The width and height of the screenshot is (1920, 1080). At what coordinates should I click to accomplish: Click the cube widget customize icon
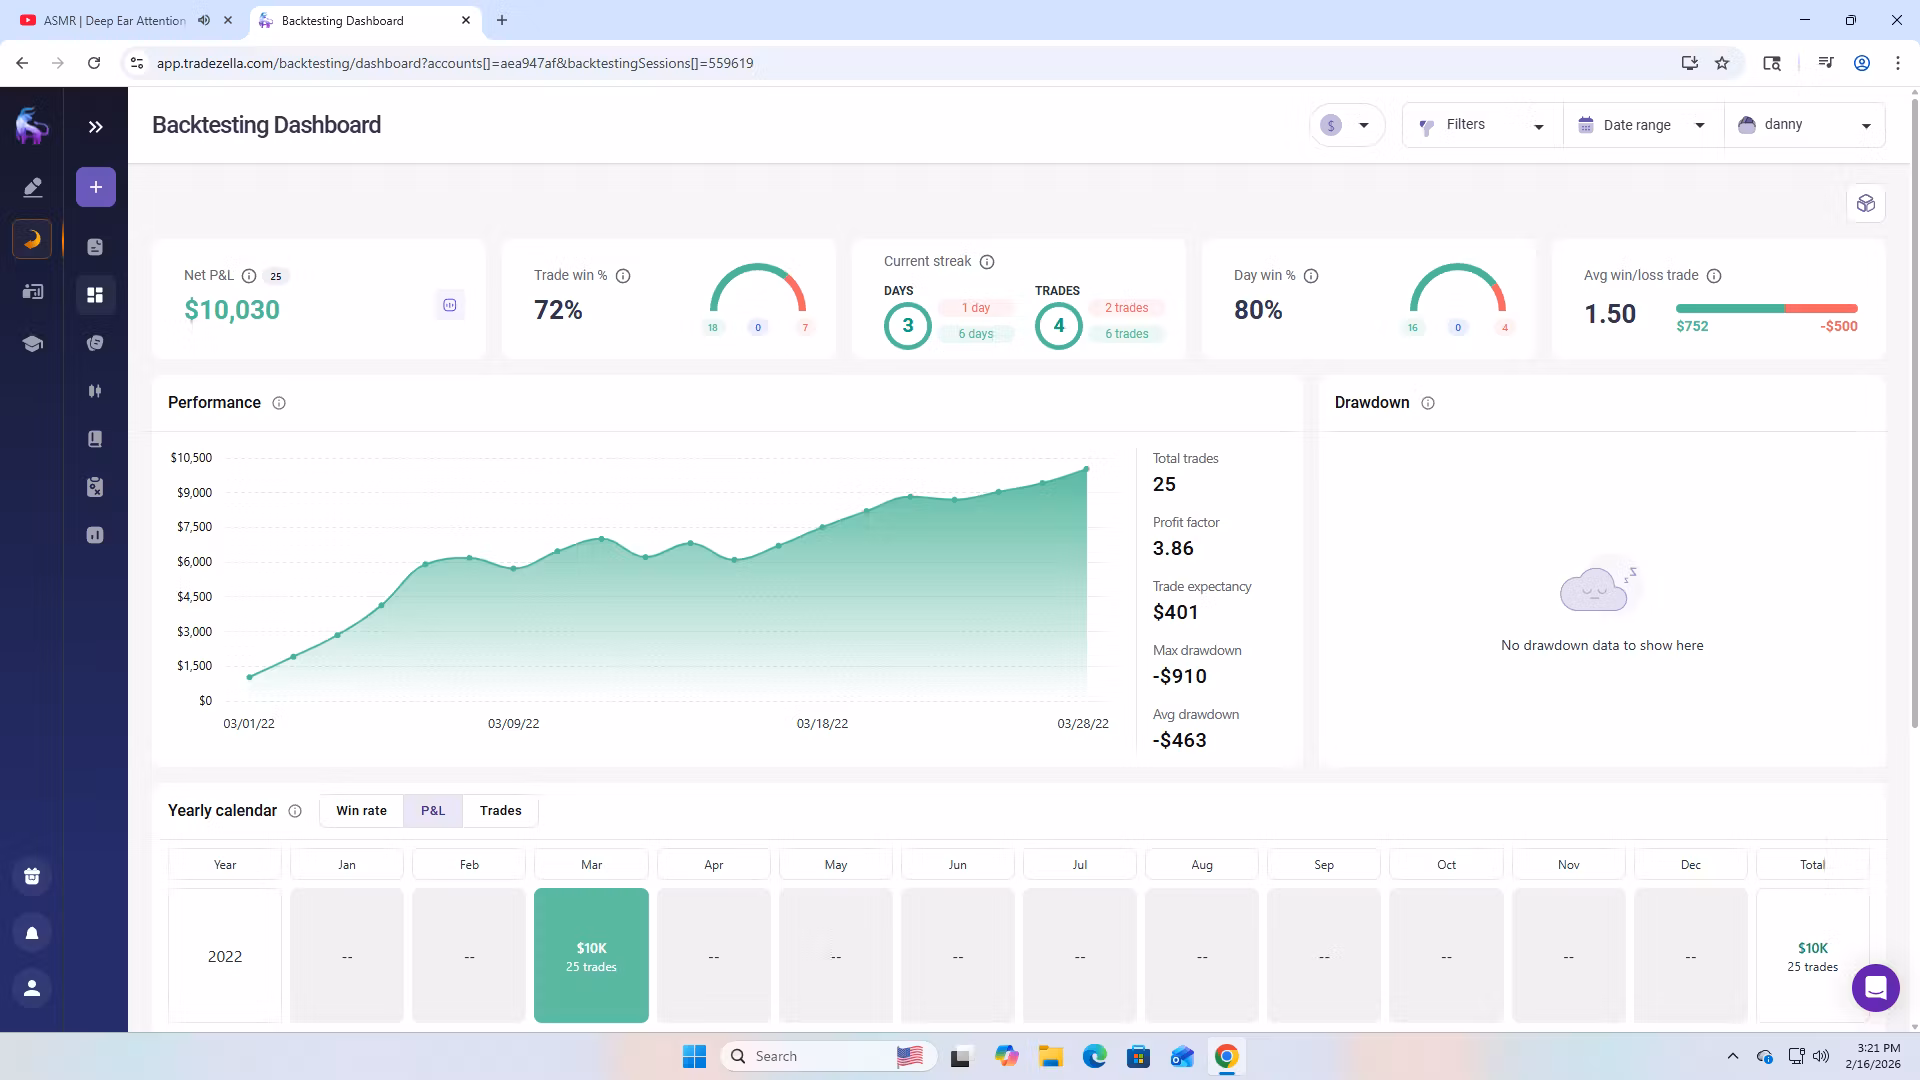pos(1866,204)
